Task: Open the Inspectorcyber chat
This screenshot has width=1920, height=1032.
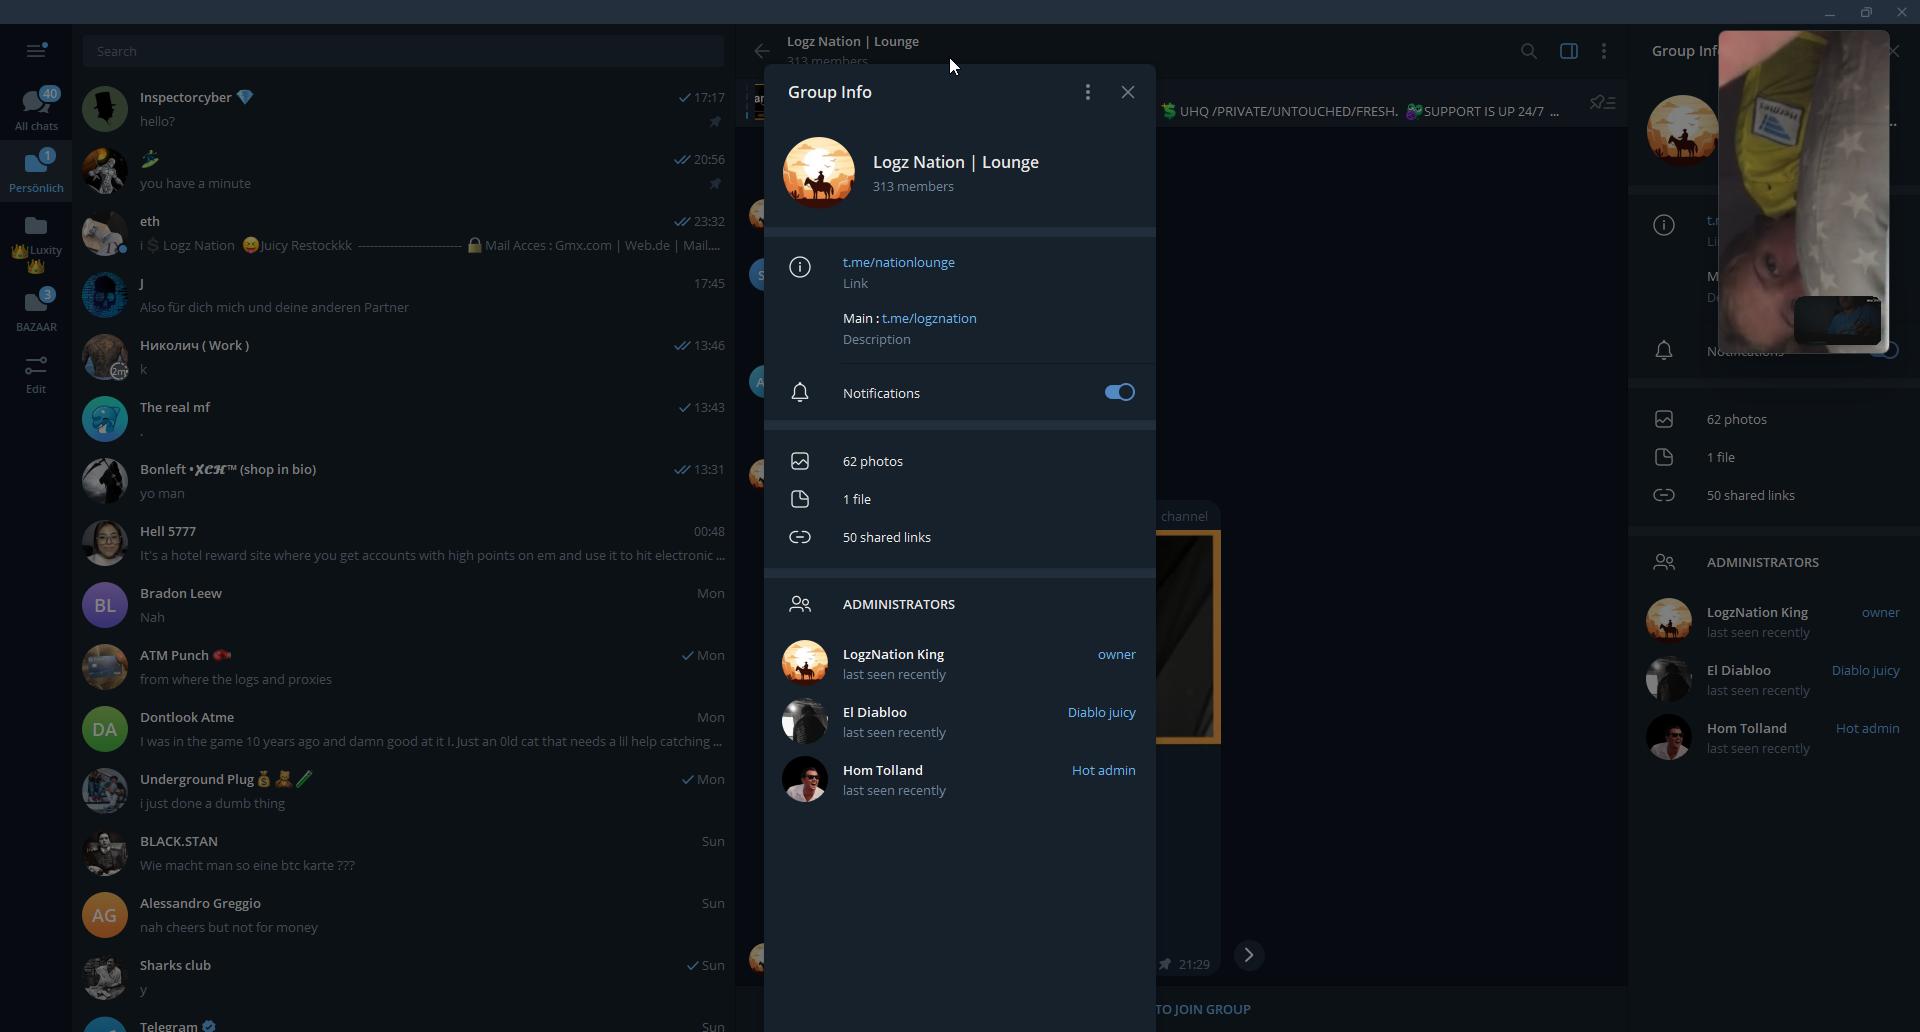Action: 403,109
